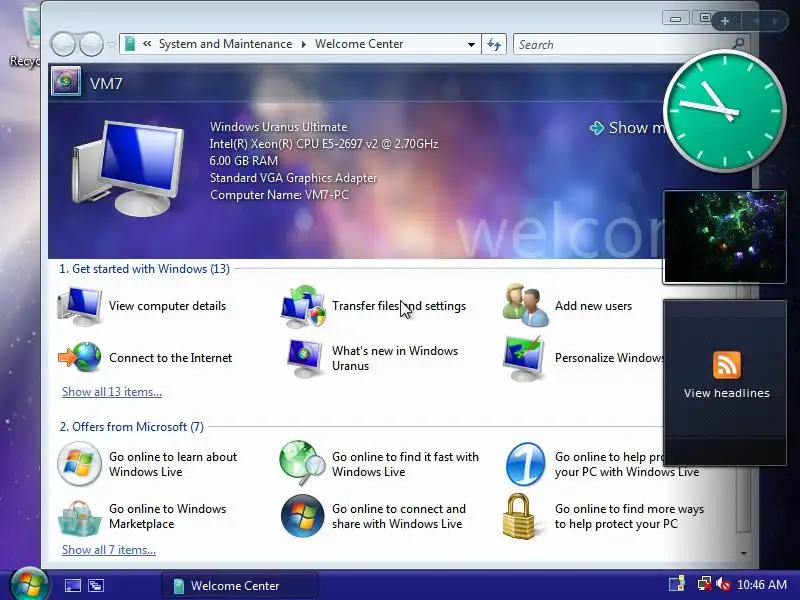Click the Show more details link
Viewport: 800px width, 600px height.
628,128
